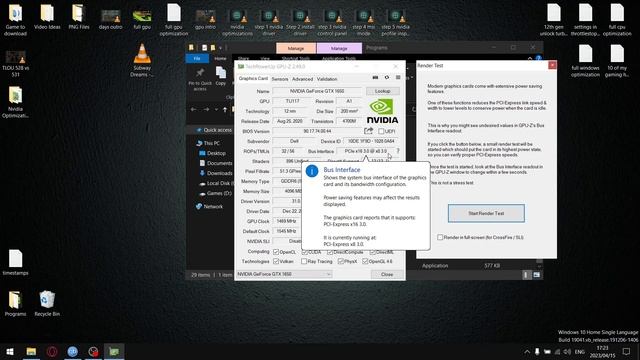Open File menu in Explorer

(197, 58)
